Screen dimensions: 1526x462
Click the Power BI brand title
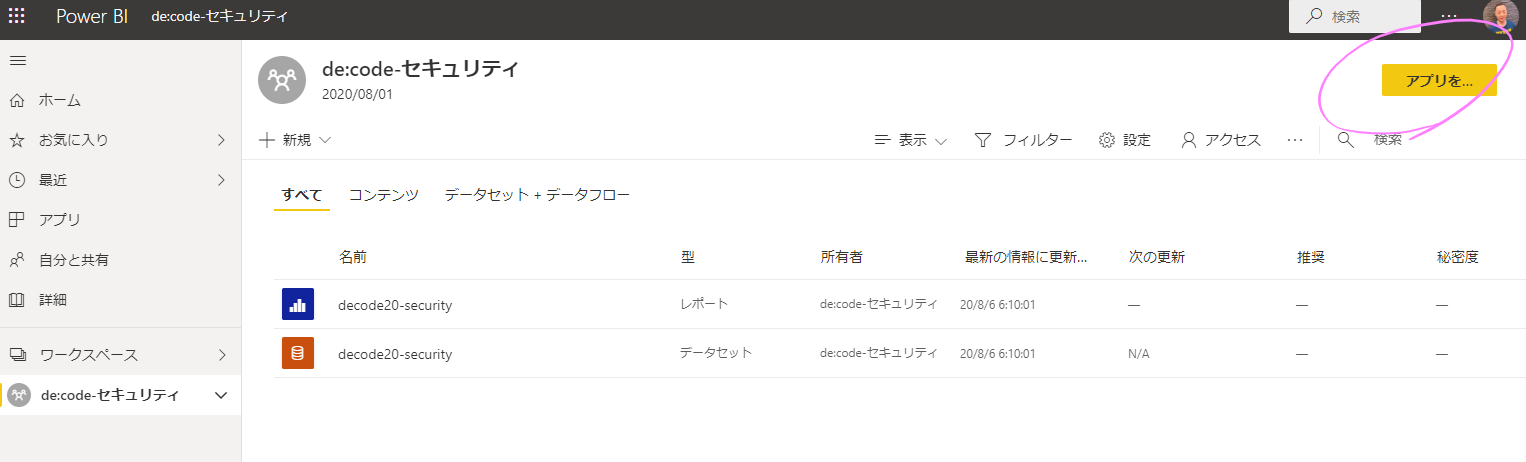click(x=92, y=17)
